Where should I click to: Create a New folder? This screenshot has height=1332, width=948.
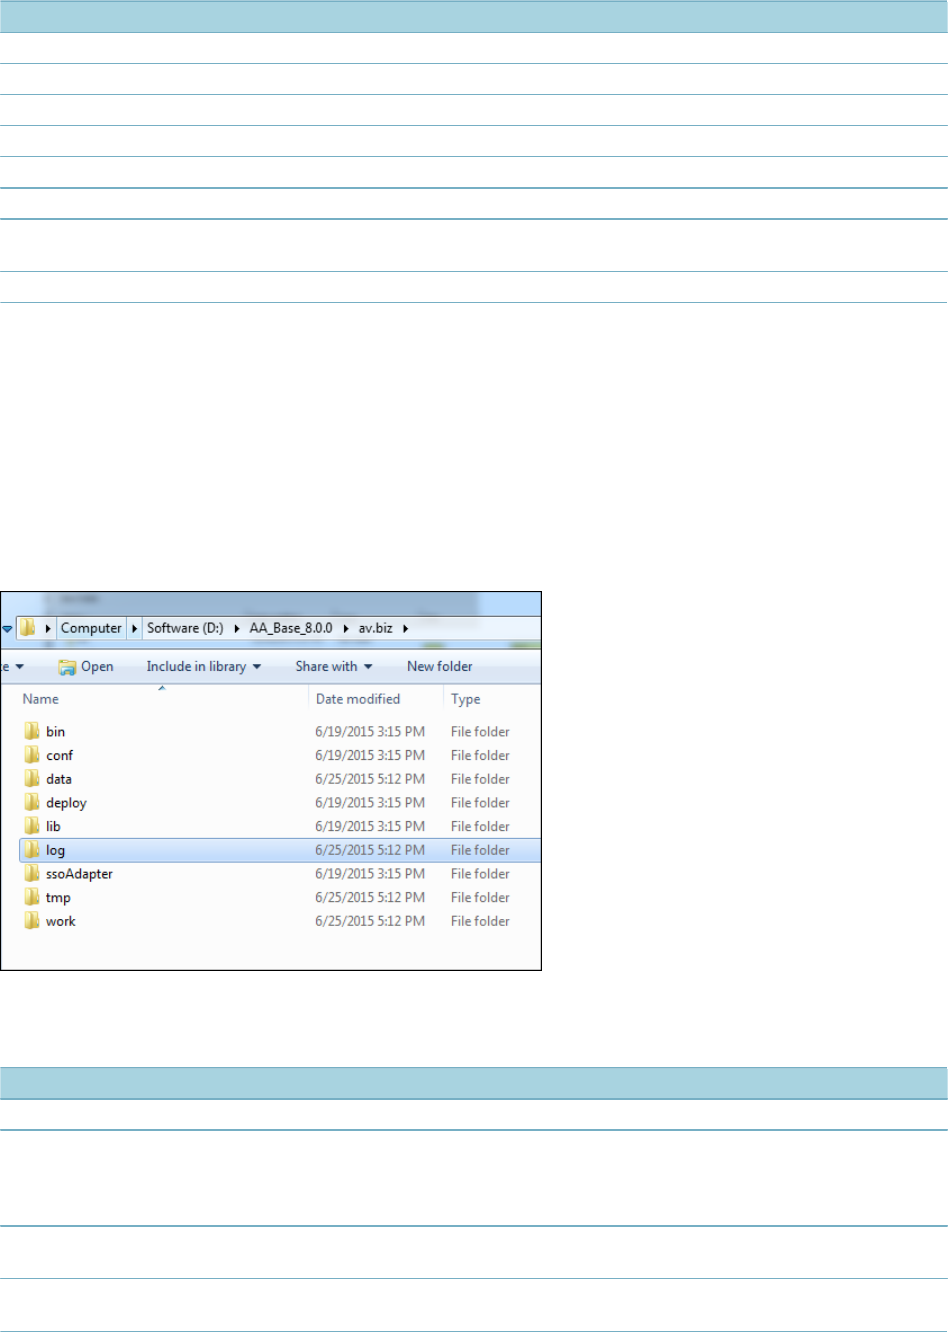coord(440,666)
